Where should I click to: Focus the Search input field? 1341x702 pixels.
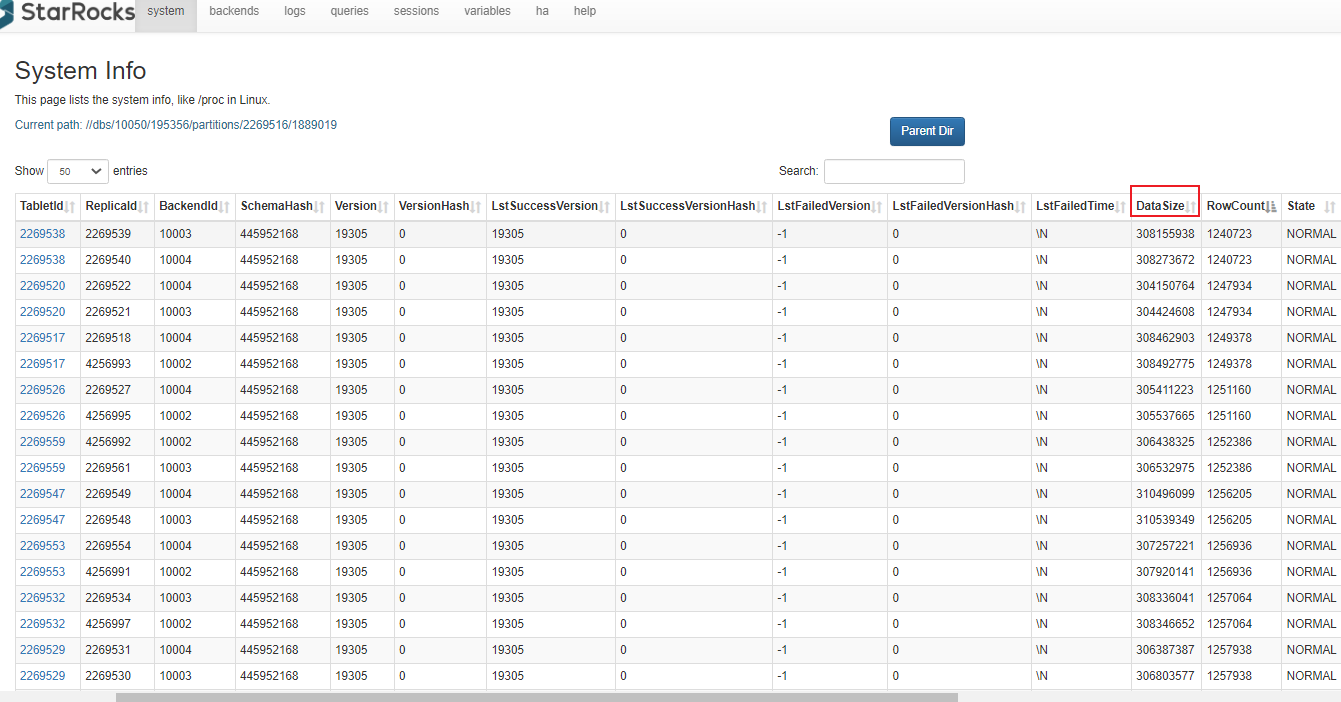[894, 171]
